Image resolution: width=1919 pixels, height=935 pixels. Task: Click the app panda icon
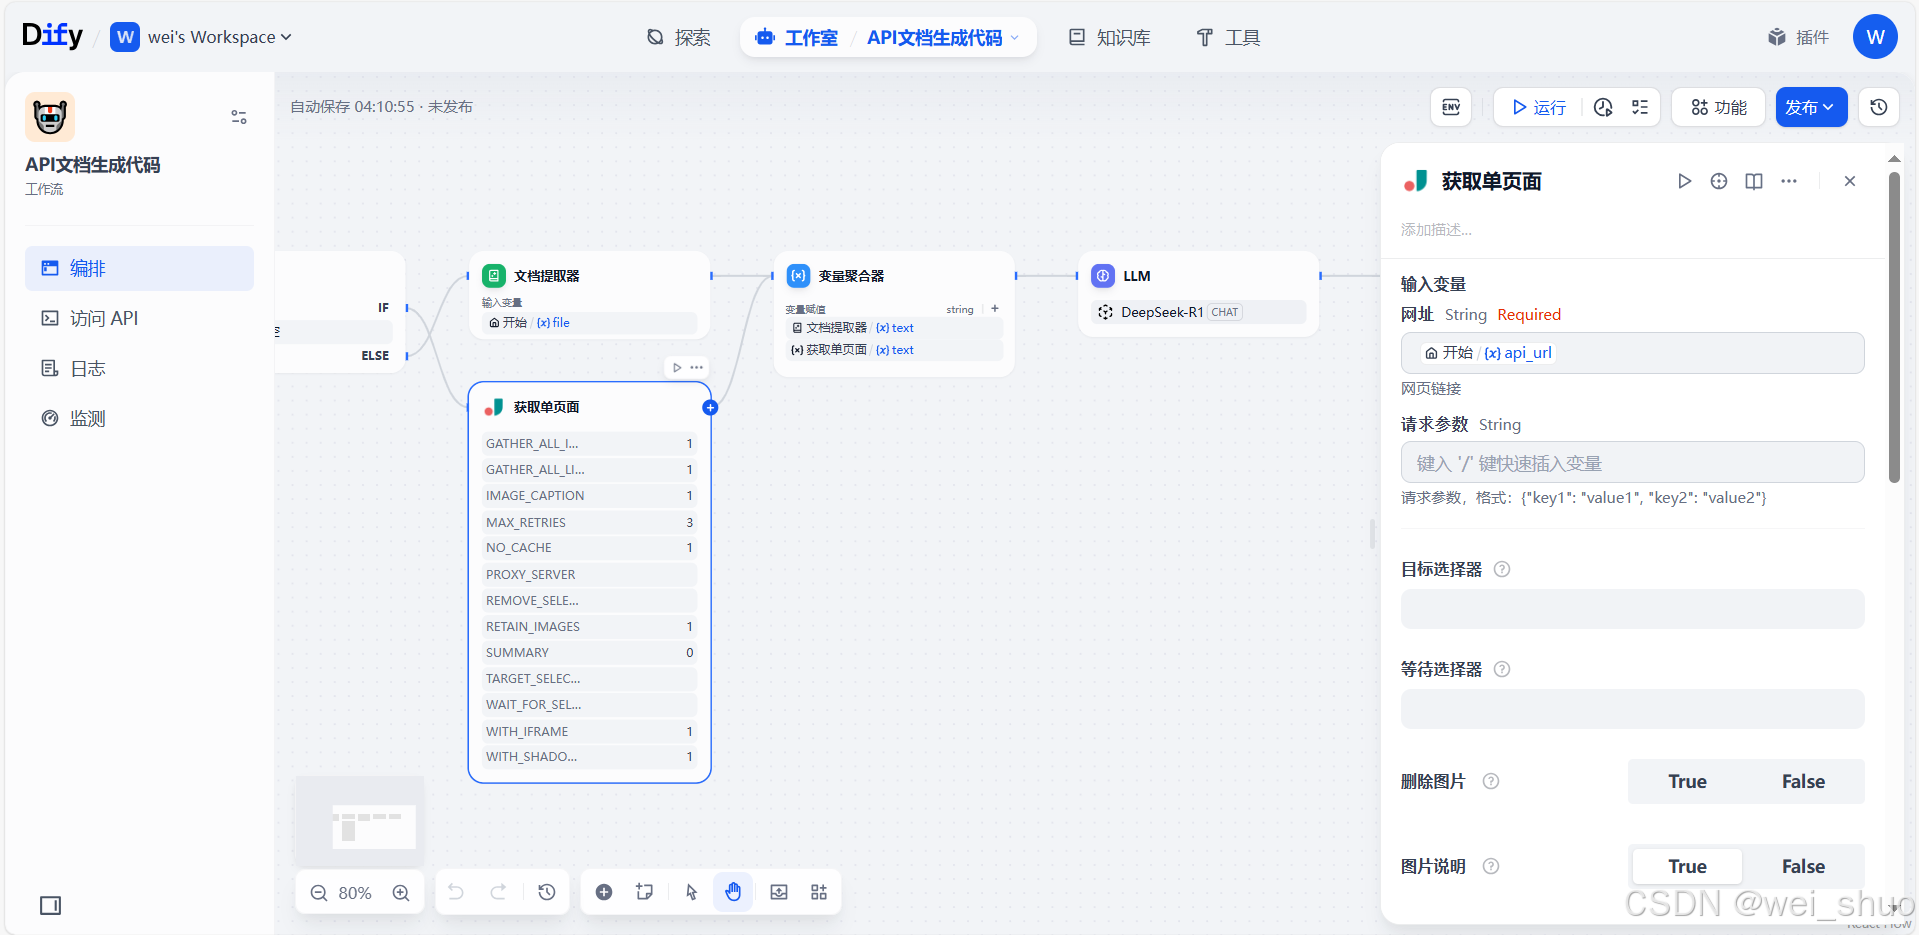point(50,117)
